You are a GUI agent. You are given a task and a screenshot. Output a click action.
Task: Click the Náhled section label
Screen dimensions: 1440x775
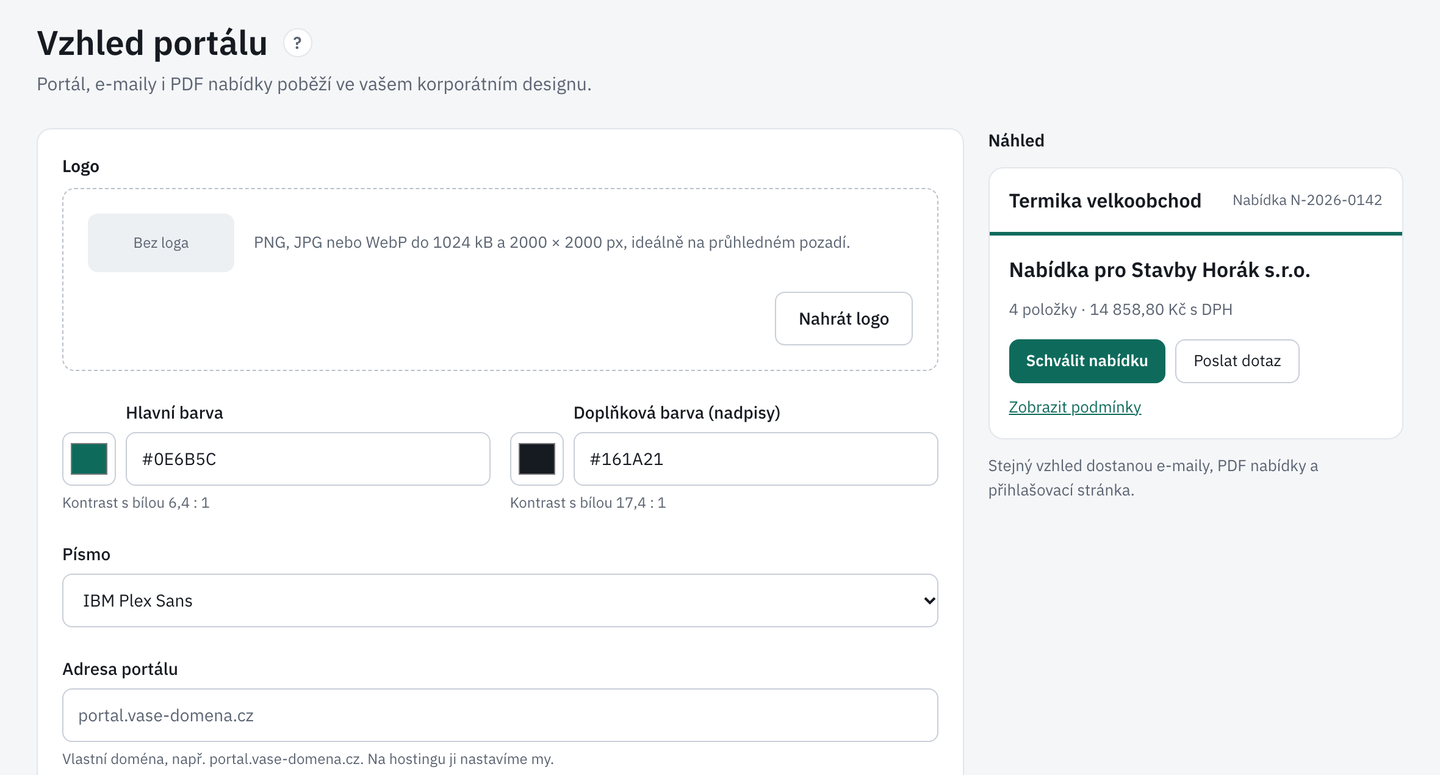coord(1016,140)
